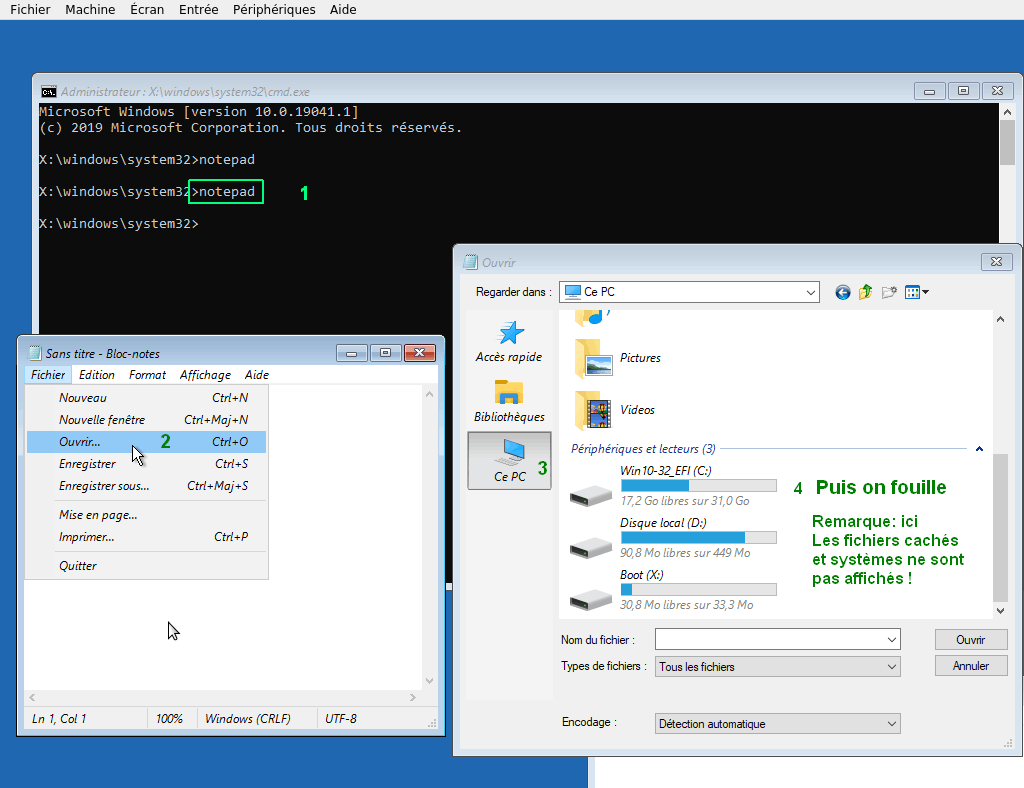The image size is (1024, 788).
Task: Click the cmd window scrollbar thumb
Action: click(1007, 142)
